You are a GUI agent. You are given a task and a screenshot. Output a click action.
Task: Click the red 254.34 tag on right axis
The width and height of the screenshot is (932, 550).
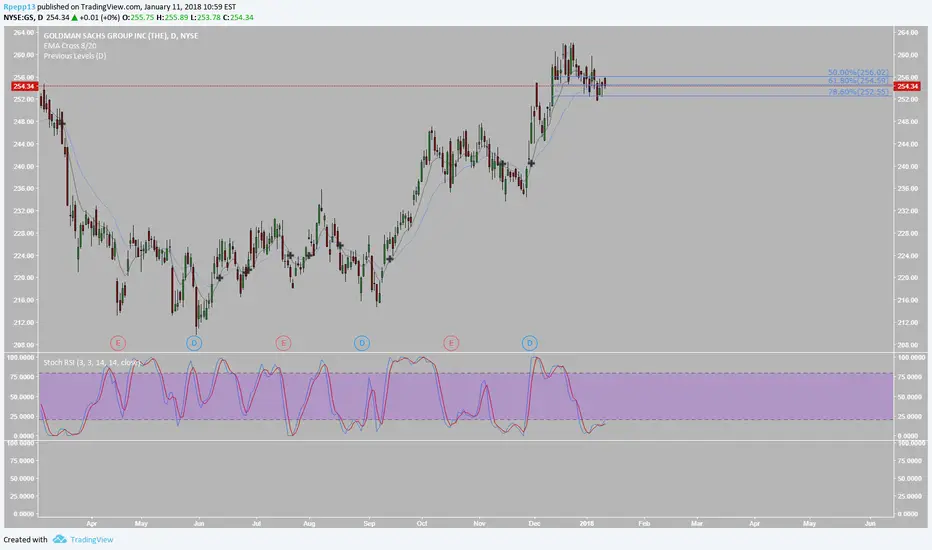908,87
